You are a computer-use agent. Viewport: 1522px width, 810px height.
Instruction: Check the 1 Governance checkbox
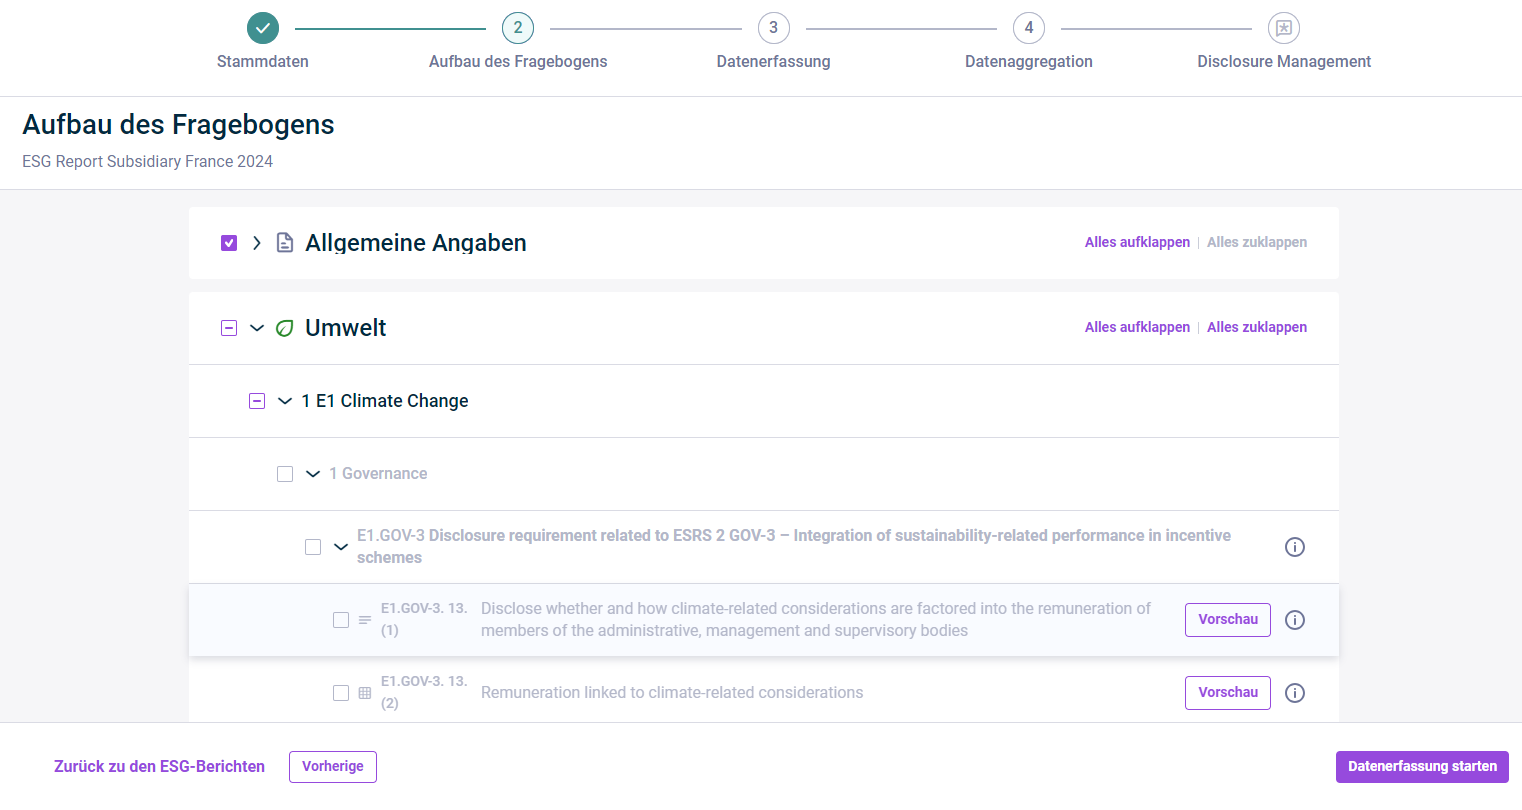pos(285,474)
